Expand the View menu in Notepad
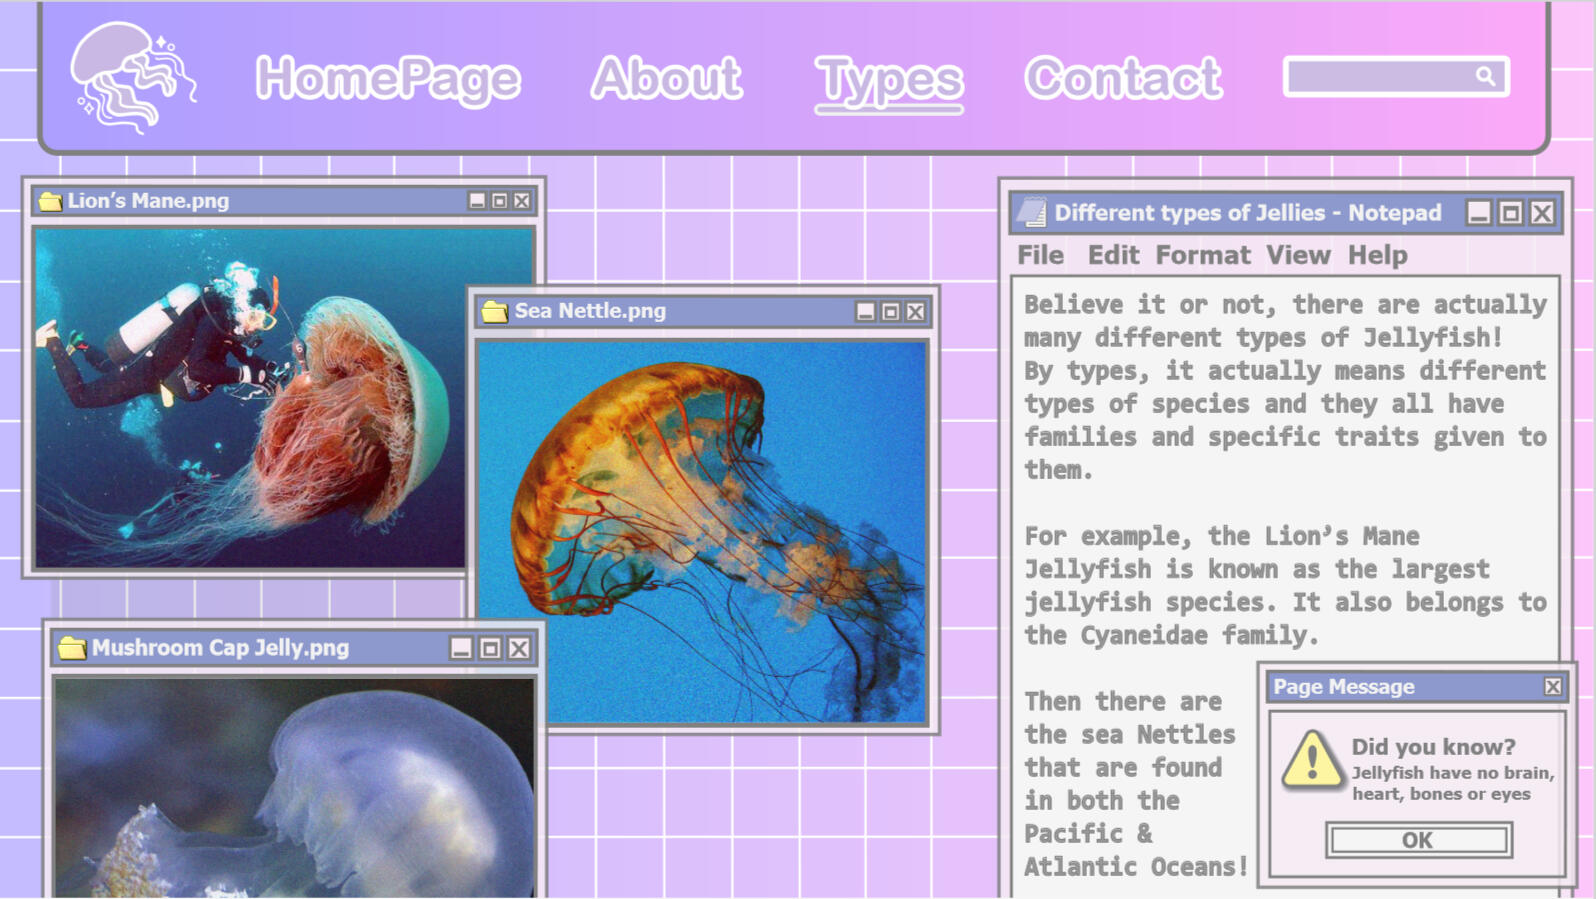 1297,255
